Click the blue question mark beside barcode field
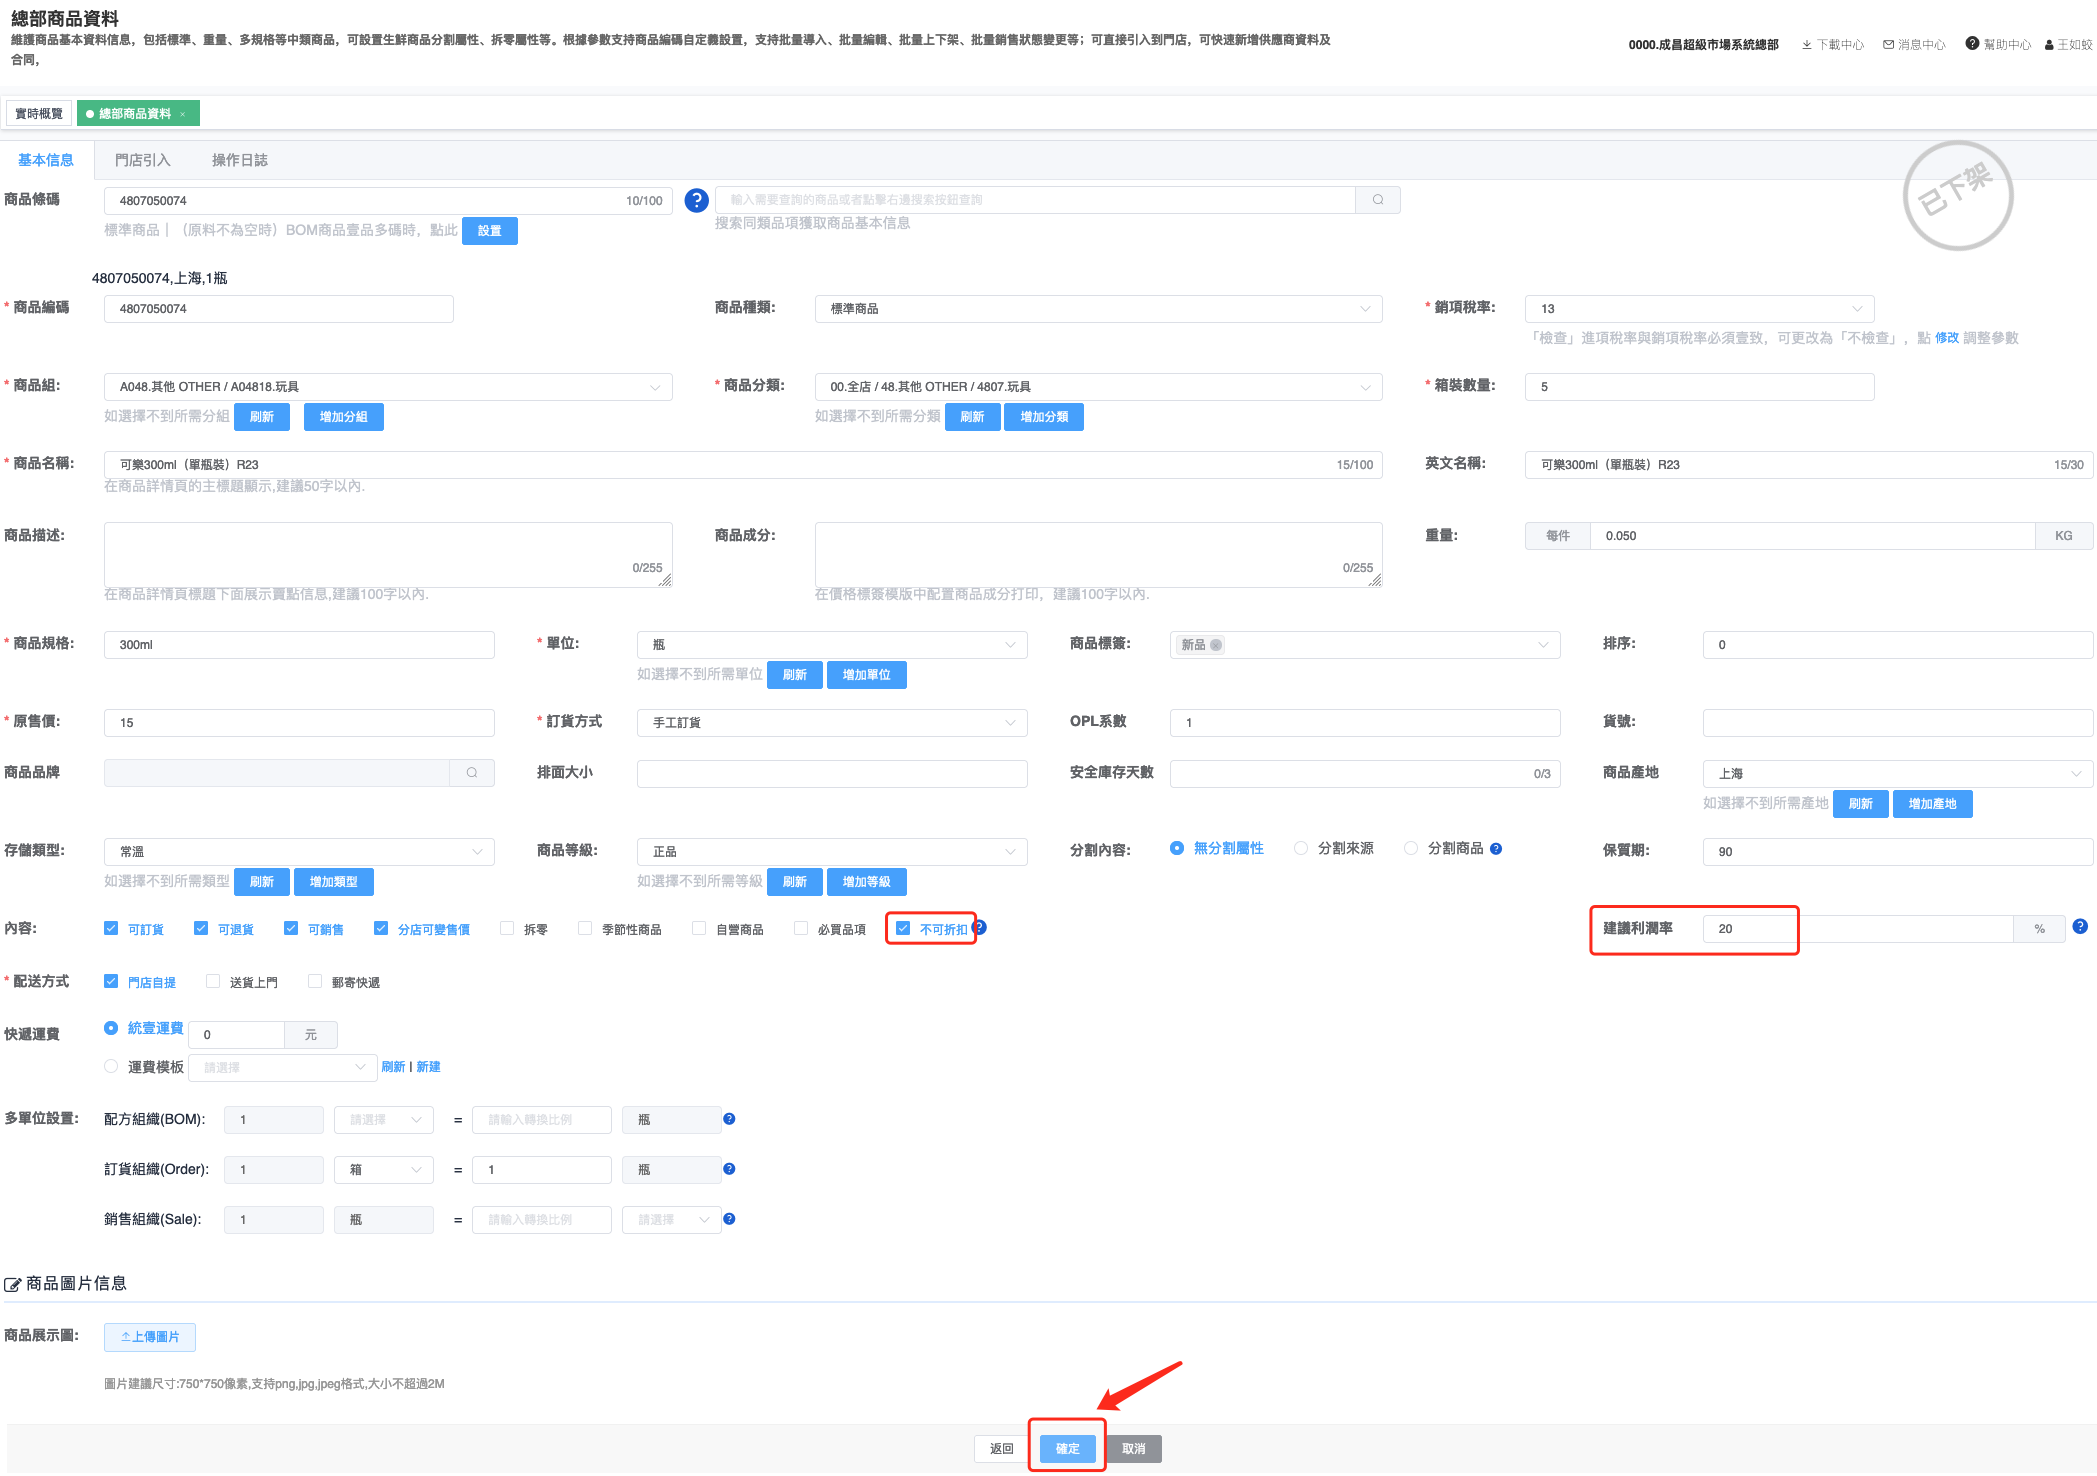Screen dimensions: 2097x1476 [x=696, y=200]
